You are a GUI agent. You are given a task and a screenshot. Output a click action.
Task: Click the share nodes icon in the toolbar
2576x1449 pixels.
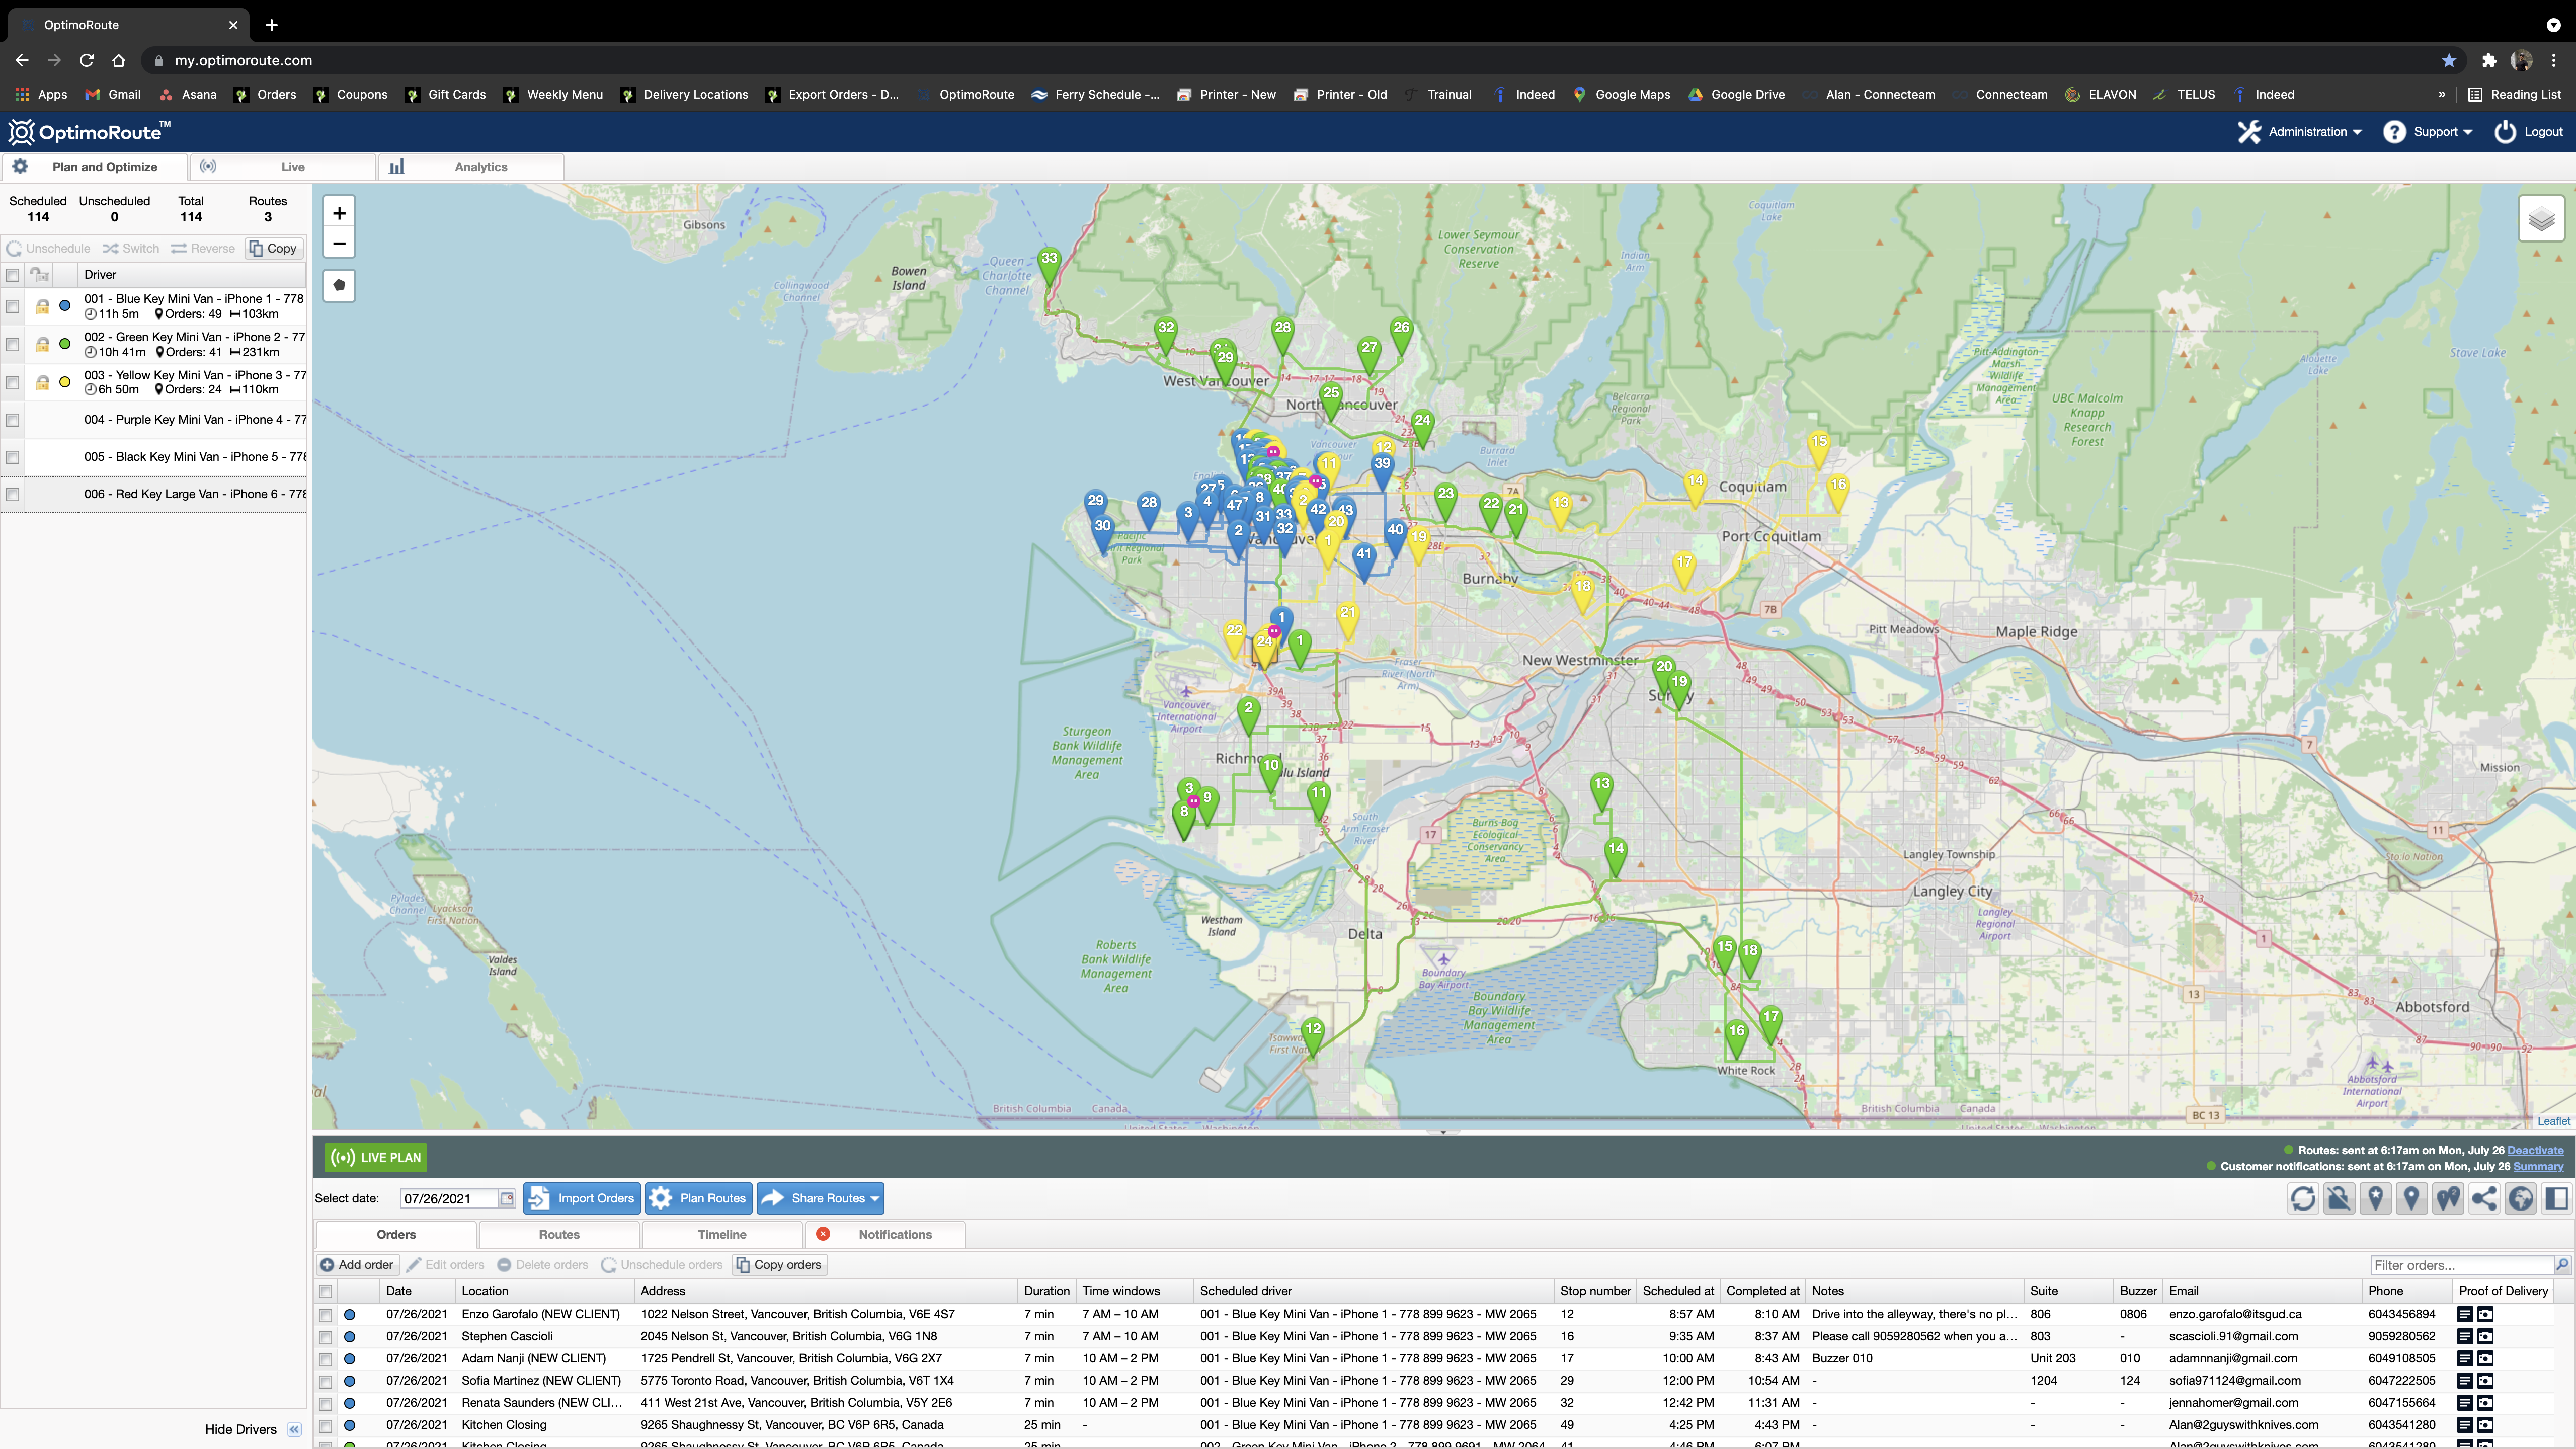tap(2484, 1198)
